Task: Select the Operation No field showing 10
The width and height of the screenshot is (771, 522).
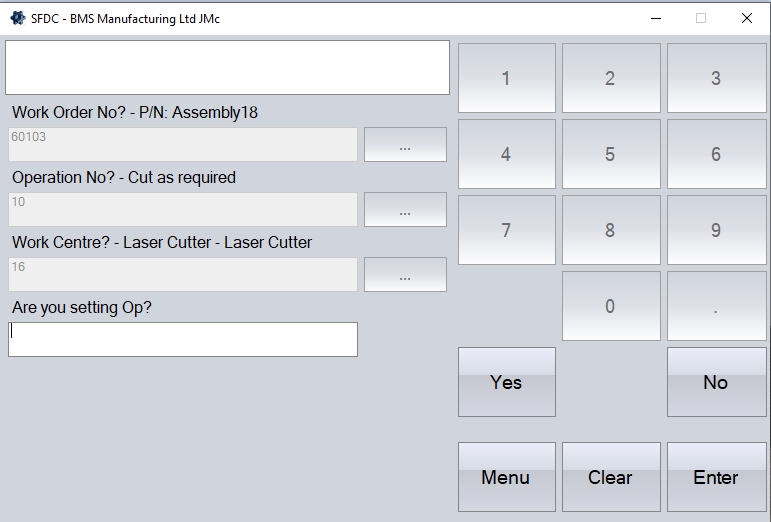Action: pos(183,210)
